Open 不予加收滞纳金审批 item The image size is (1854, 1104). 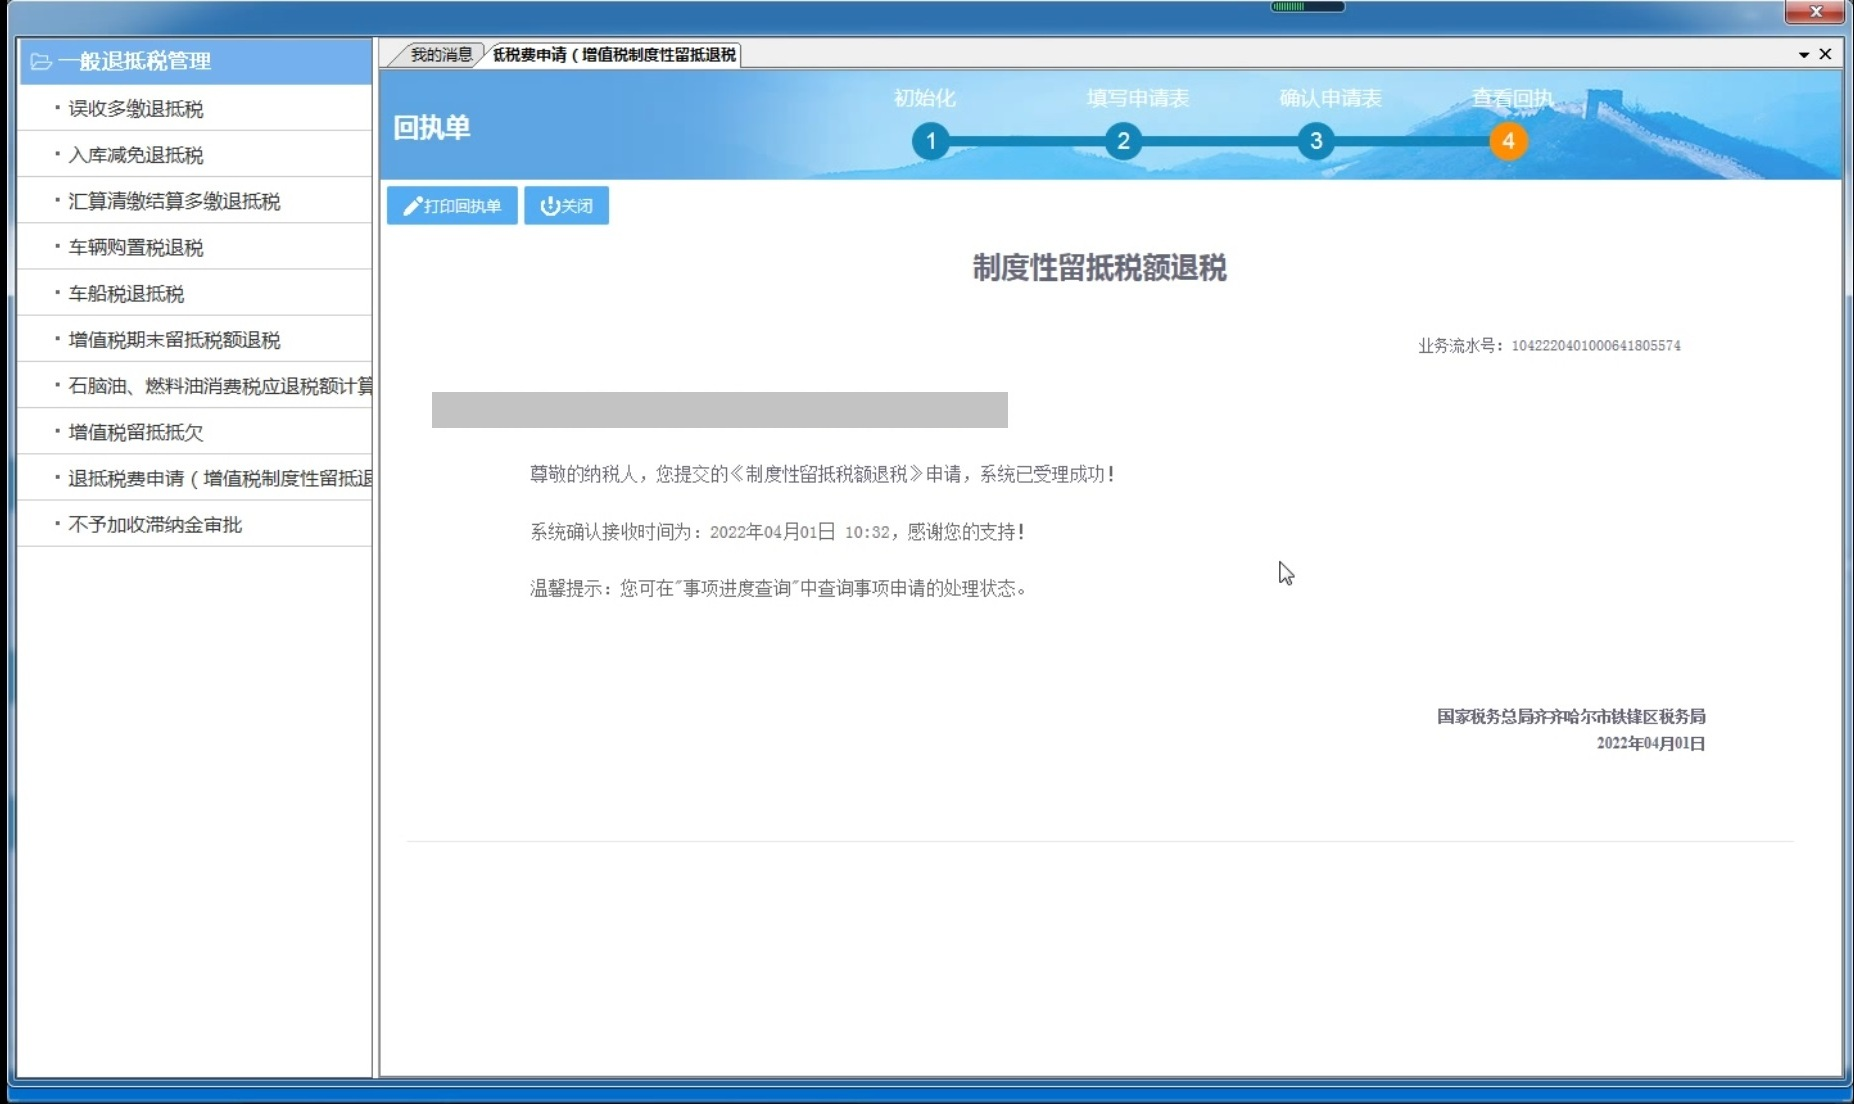tap(155, 525)
